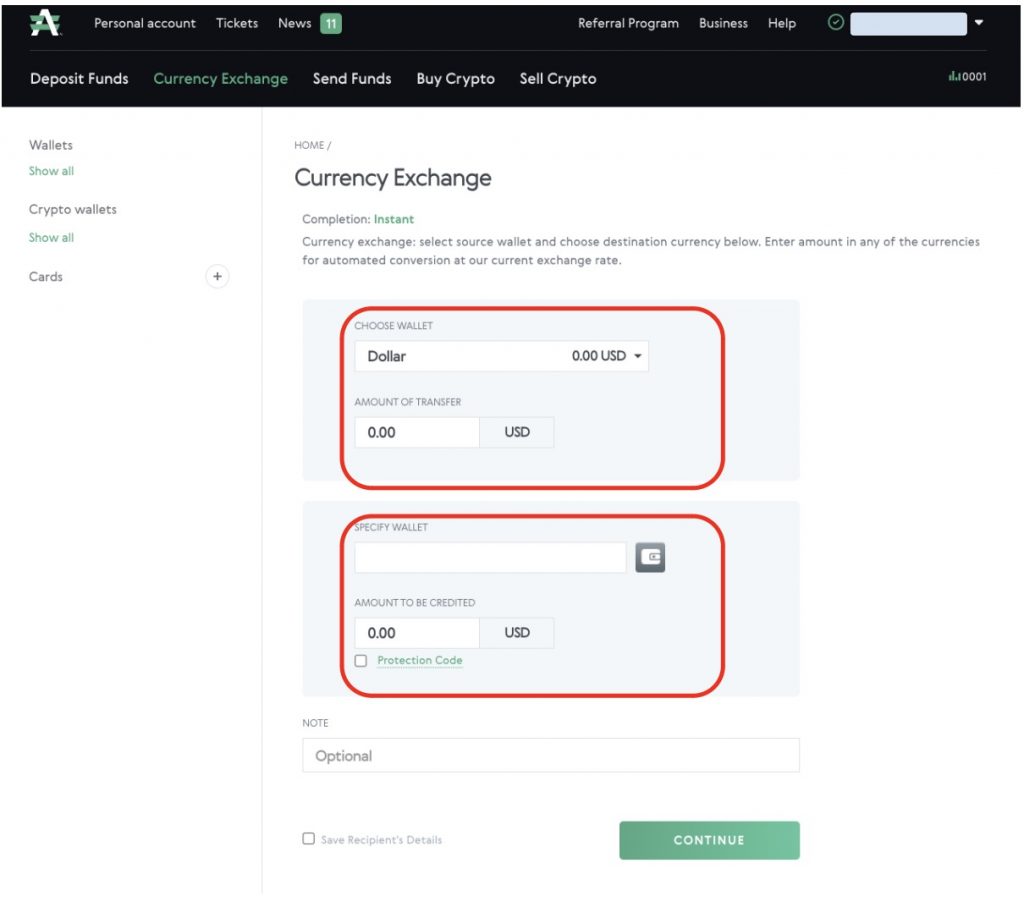
Task: Click the Tickets icon in the header
Action: pyautogui.click(x=236, y=22)
